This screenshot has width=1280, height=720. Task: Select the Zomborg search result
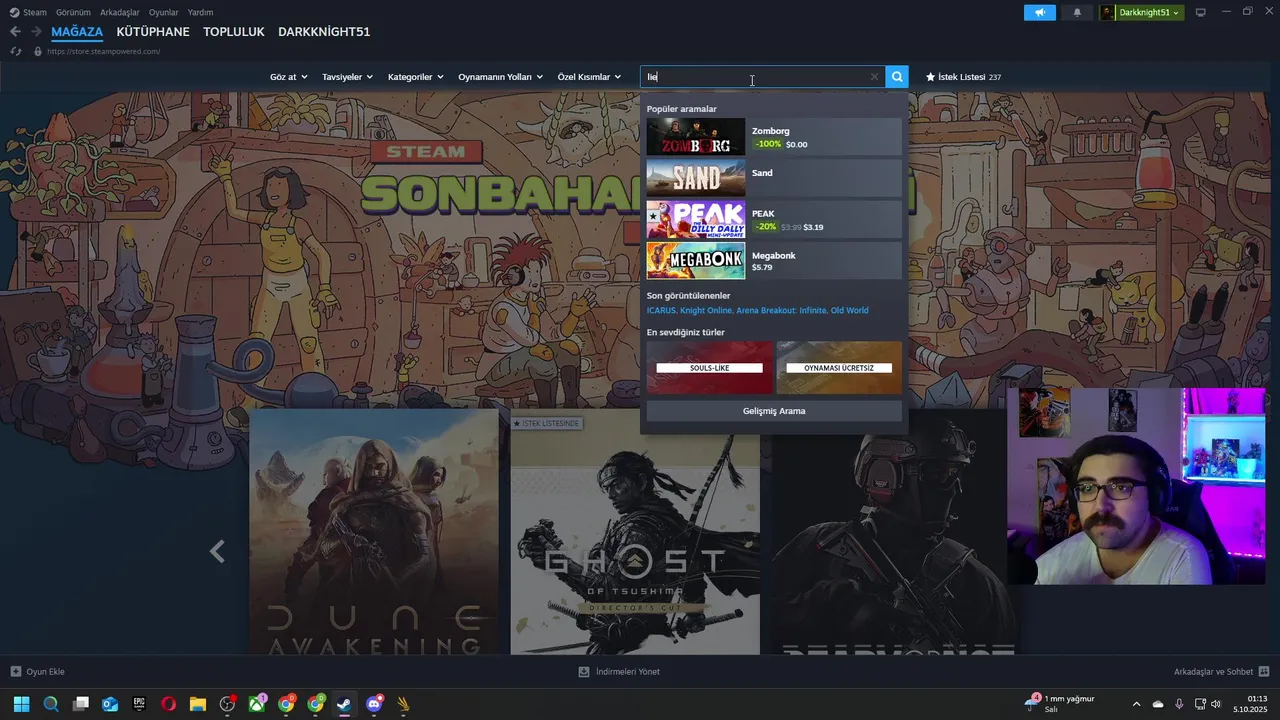click(x=774, y=137)
